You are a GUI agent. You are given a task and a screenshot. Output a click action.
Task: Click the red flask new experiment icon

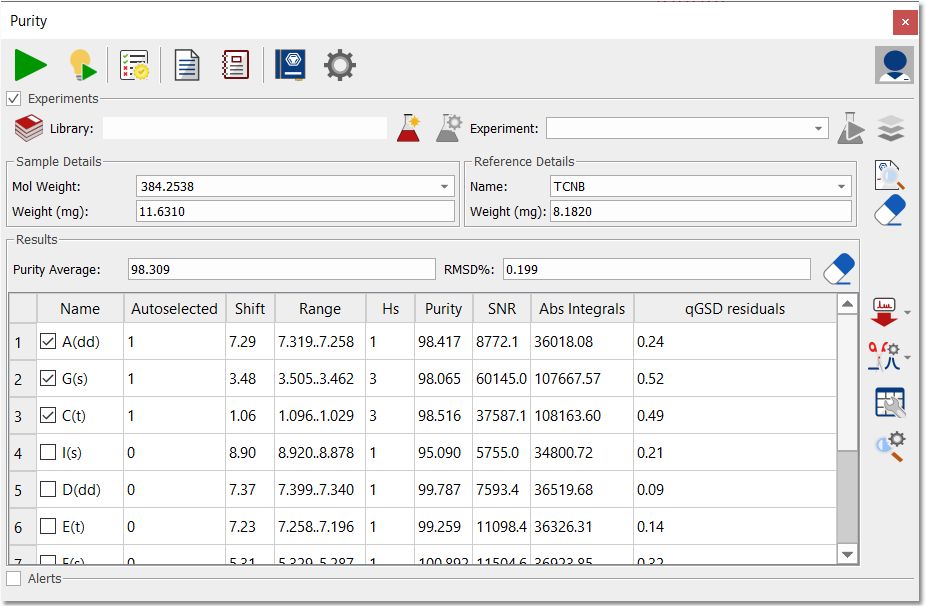(x=409, y=128)
